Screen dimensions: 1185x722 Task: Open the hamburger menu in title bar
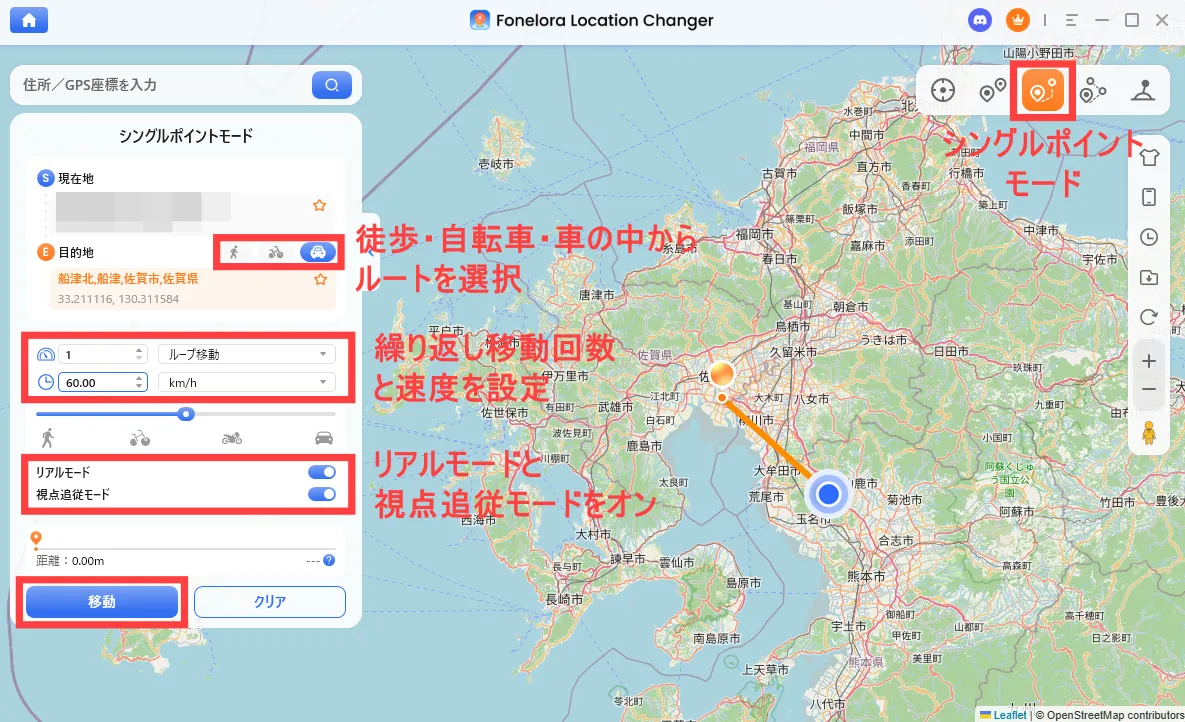[1072, 20]
